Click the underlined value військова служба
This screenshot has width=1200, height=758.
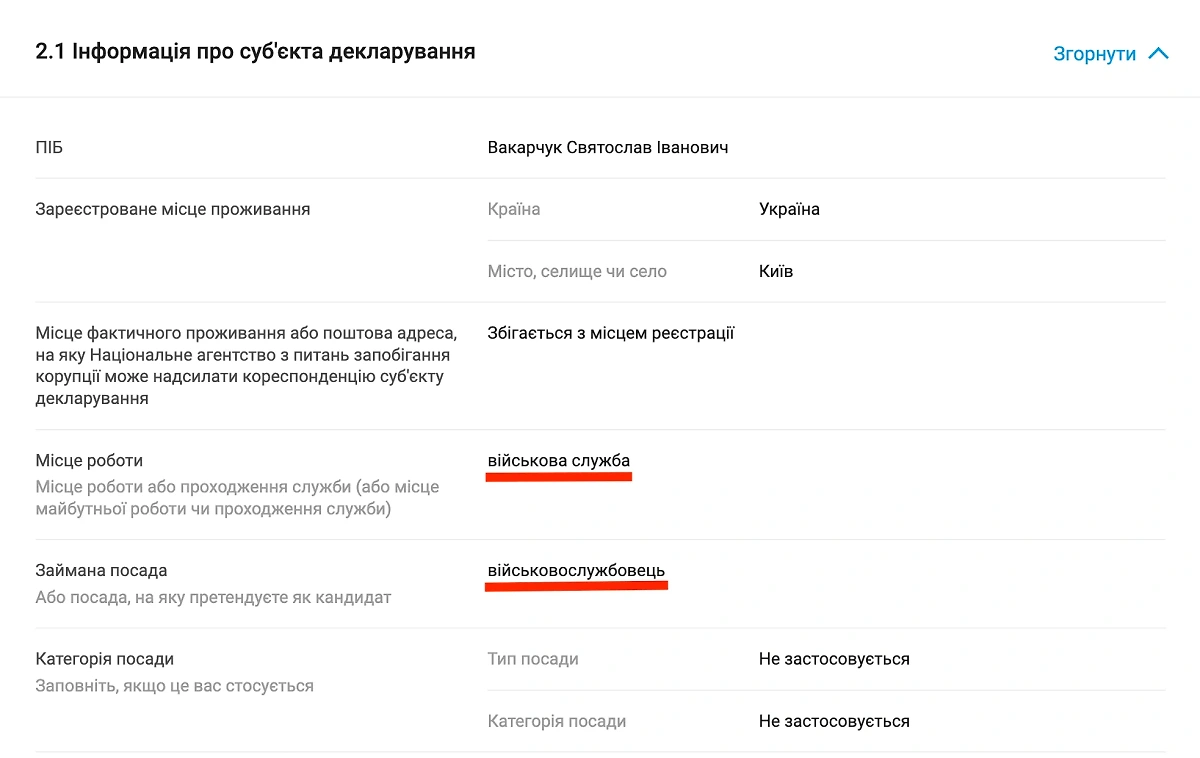click(x=558, y=462)
